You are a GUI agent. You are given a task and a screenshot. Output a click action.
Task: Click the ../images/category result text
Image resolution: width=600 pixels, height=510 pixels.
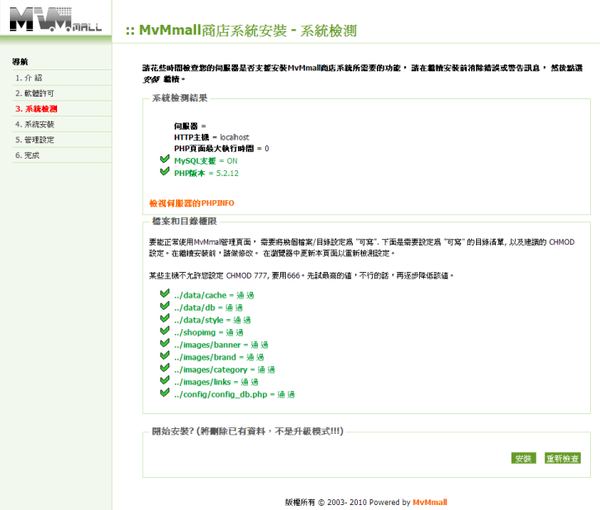pyautogui.click(x=225, y=370)
